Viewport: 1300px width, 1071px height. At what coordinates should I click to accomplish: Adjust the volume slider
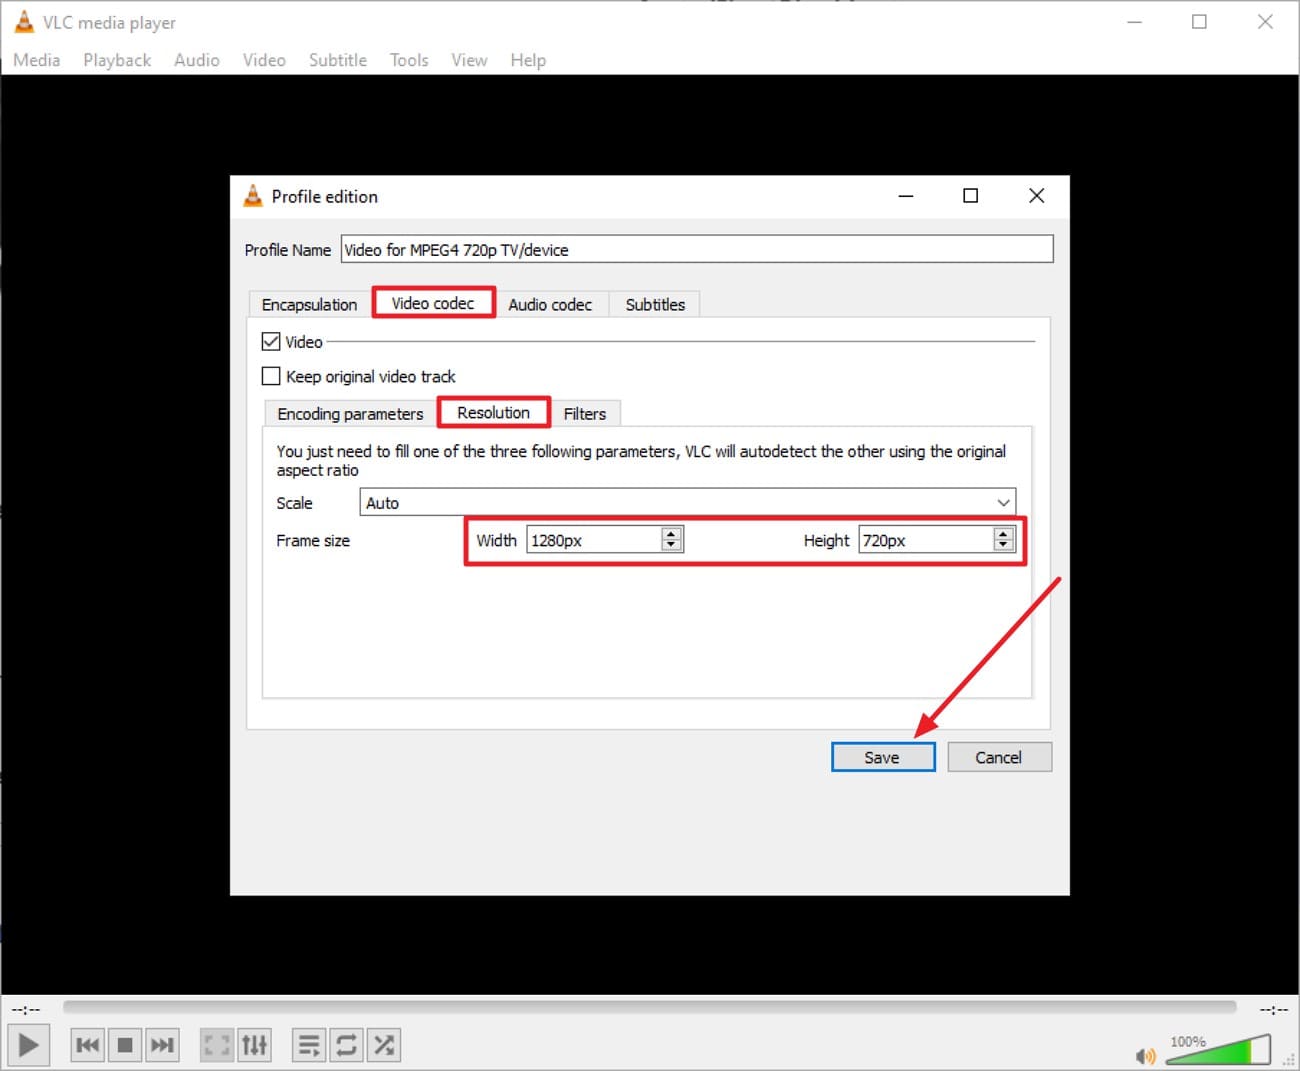(1220, 1050)
